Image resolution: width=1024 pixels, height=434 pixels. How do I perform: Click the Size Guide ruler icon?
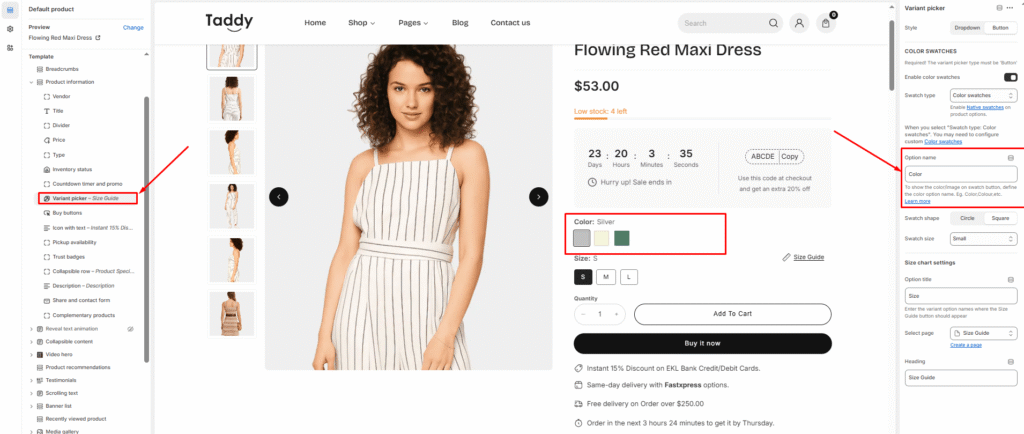coord(787,257)
